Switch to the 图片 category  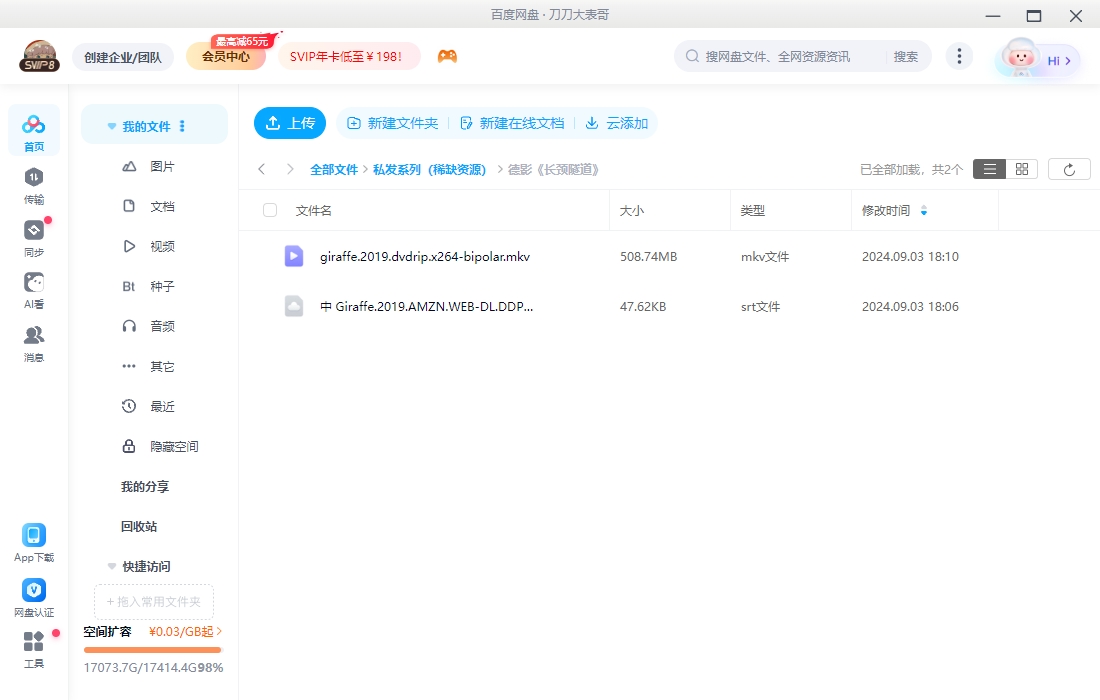click(163, 166)
